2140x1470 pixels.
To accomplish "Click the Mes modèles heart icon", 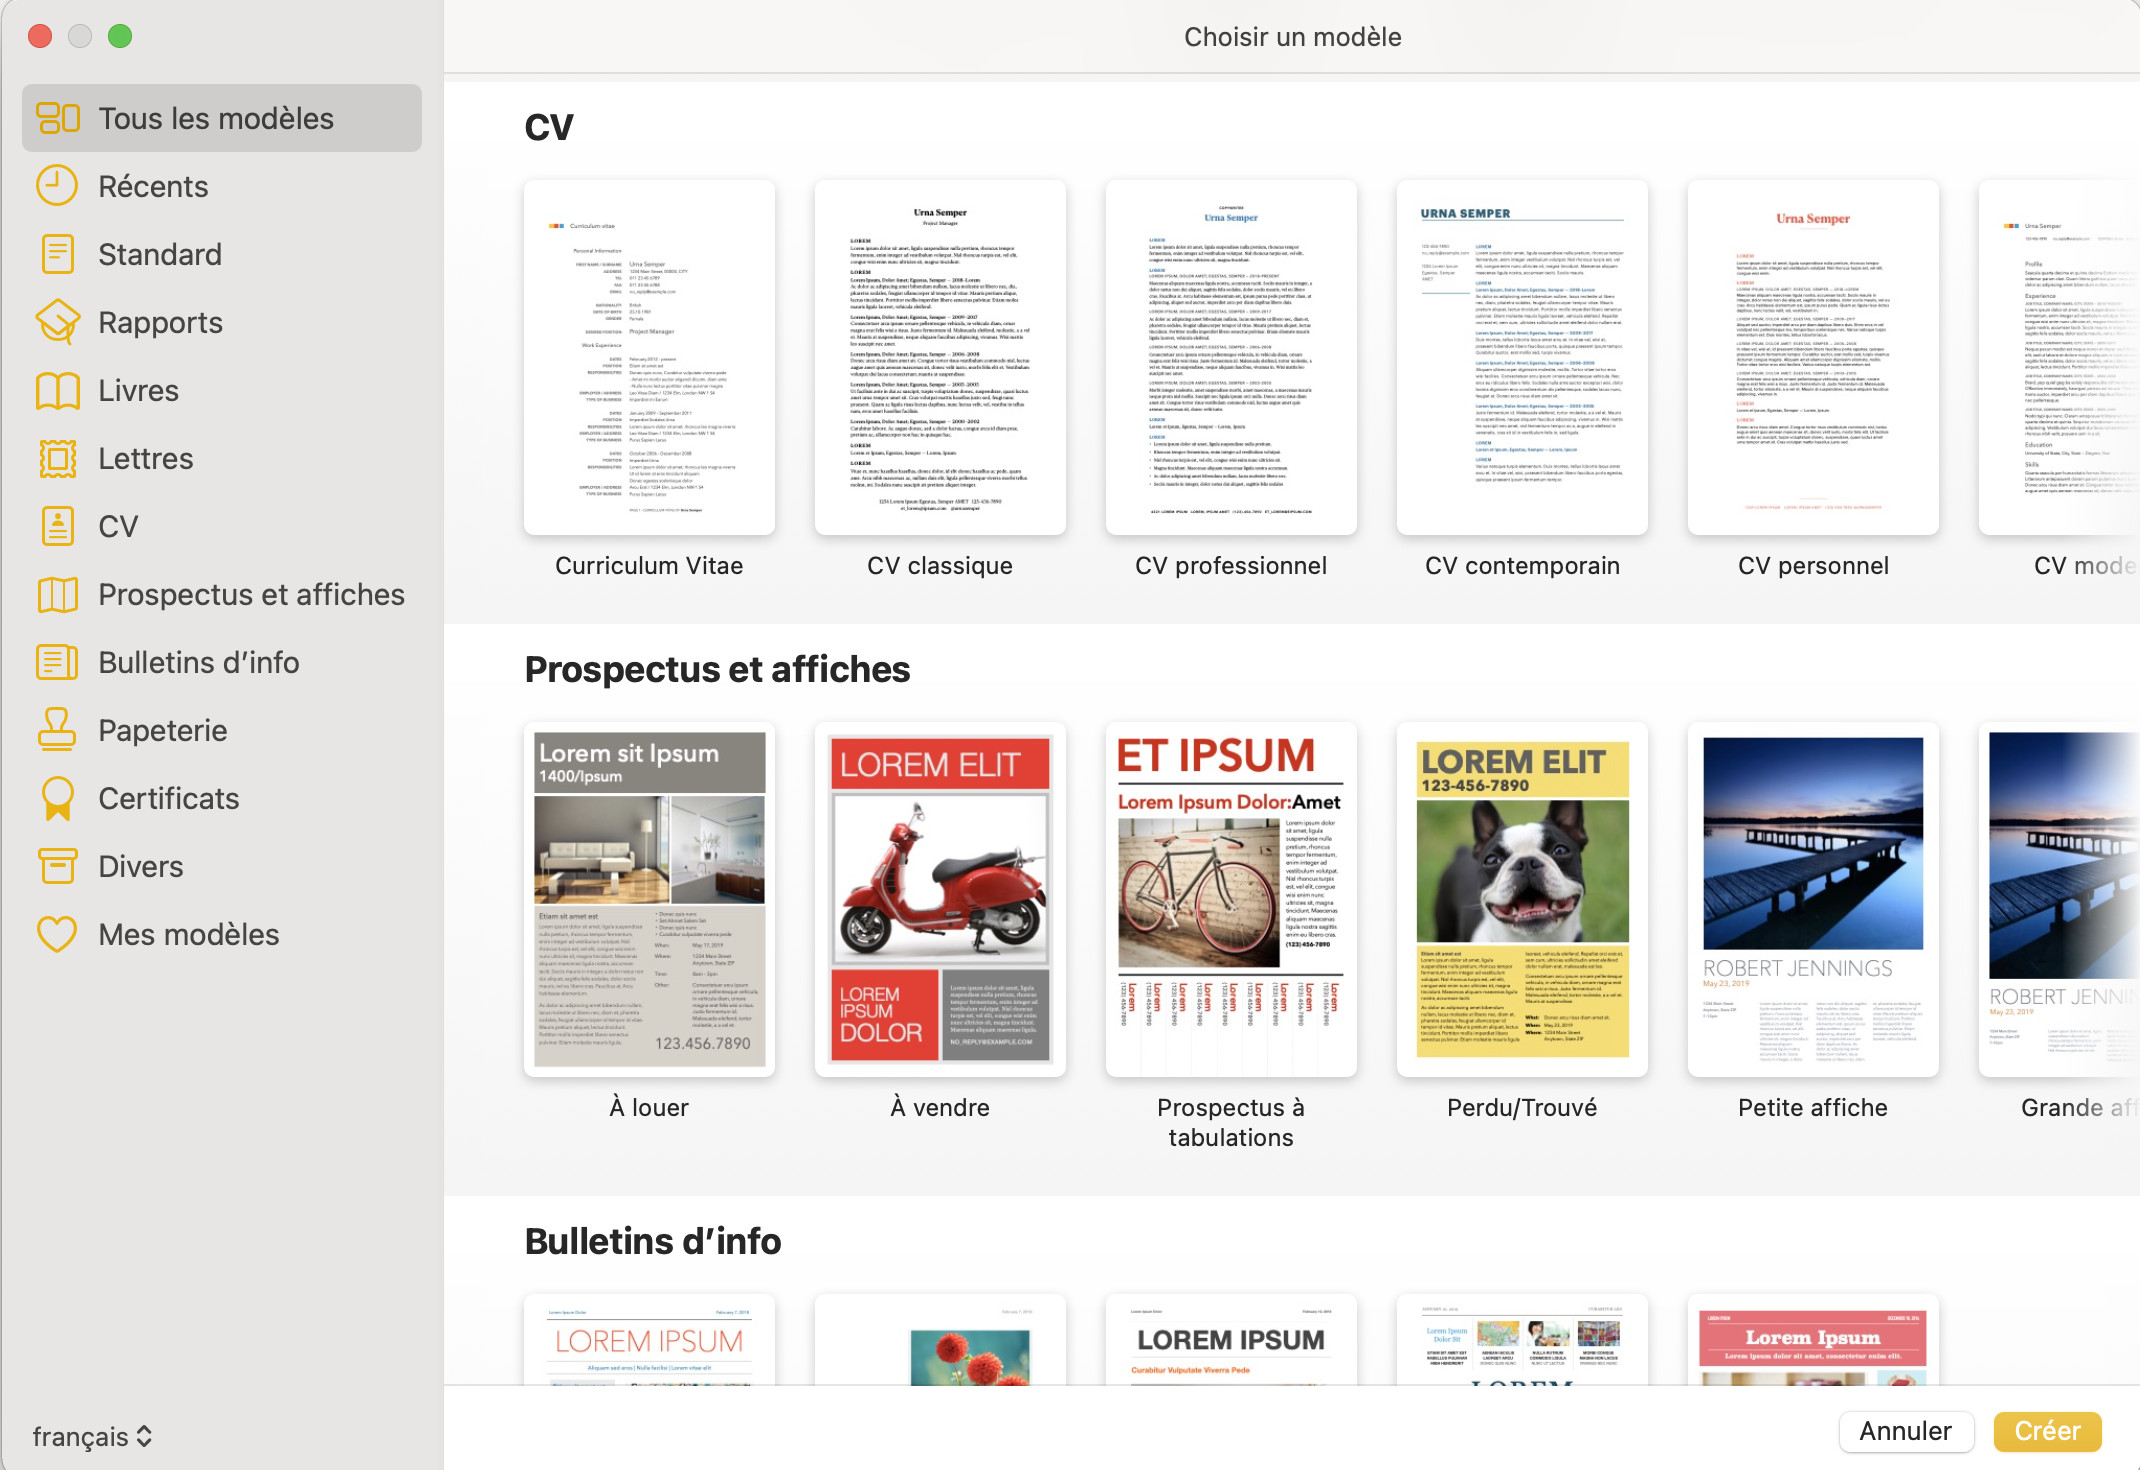I will [x=57, y=934].
